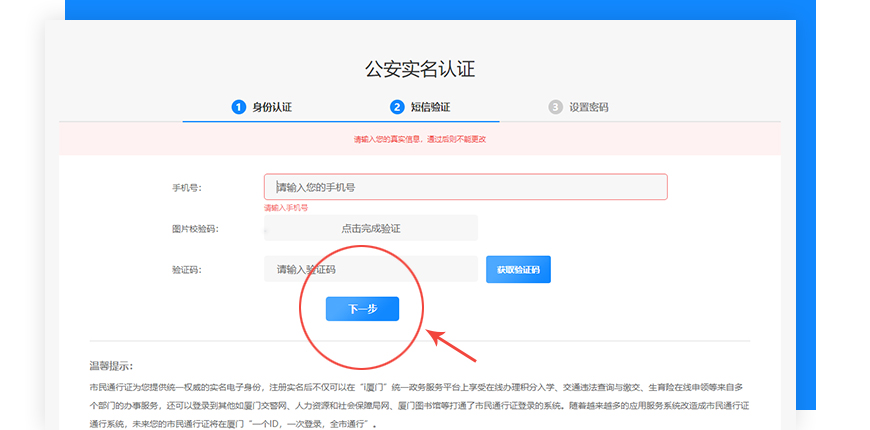Click 点击完成验证 to verify captcha

click(x=371, y=228)
